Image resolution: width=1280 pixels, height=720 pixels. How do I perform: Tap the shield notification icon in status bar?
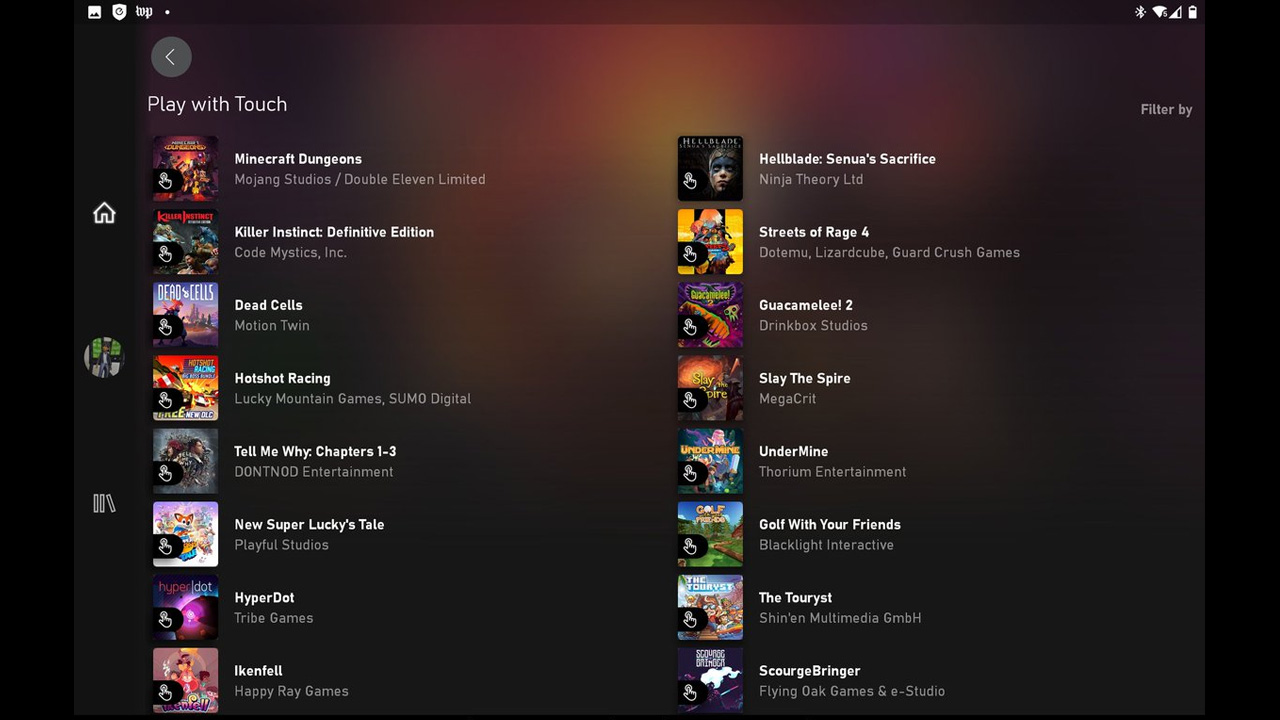[x=119, y=12]
